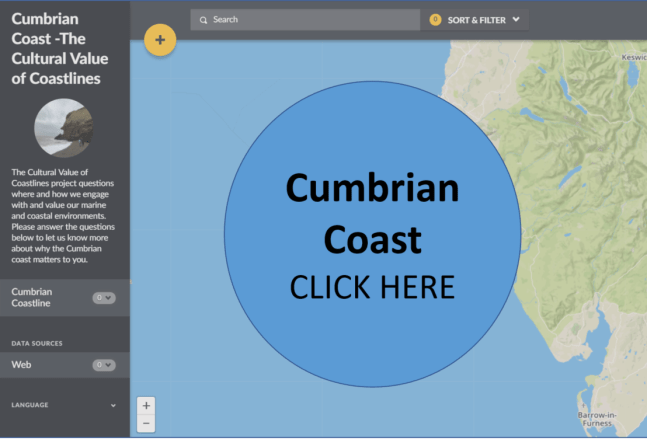Viewport: 647px width, 439px height.
Task: Click the Cumbrian Coast CLICK HERE circle
Action: pos(372,236)
